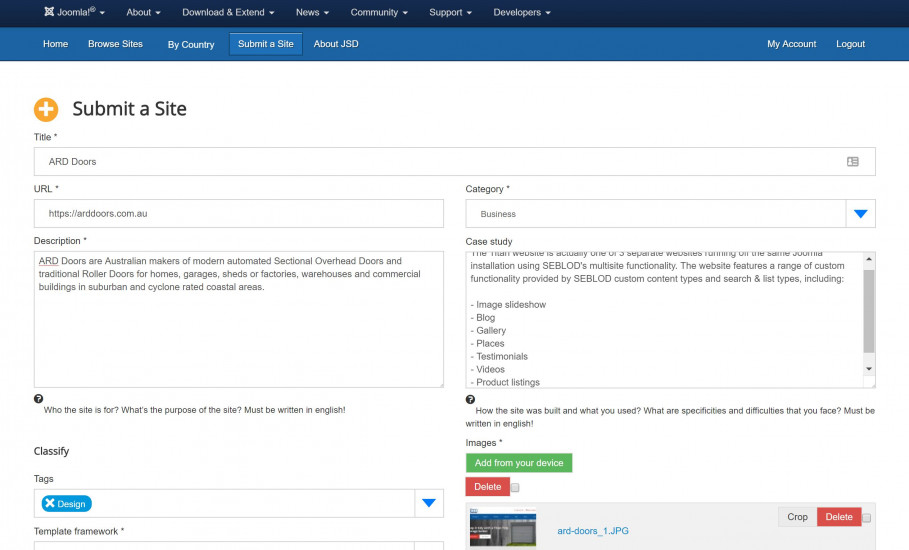Click the Logout link
This screenshot has width=909, height=550.
tap(850, 44)
